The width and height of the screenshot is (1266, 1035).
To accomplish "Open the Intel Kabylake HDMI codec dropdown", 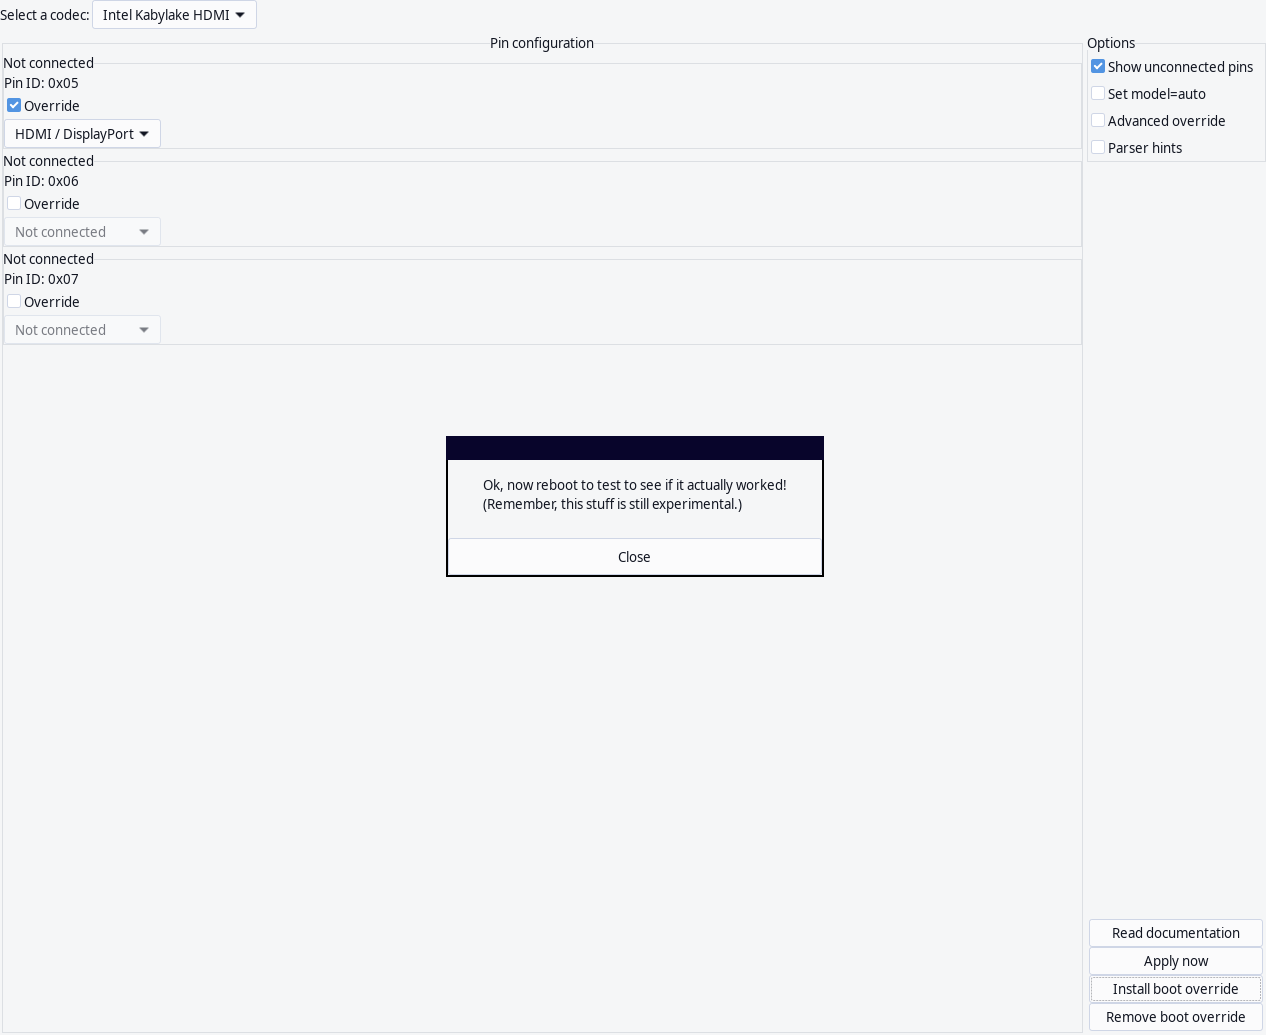I will coord(174,15).
